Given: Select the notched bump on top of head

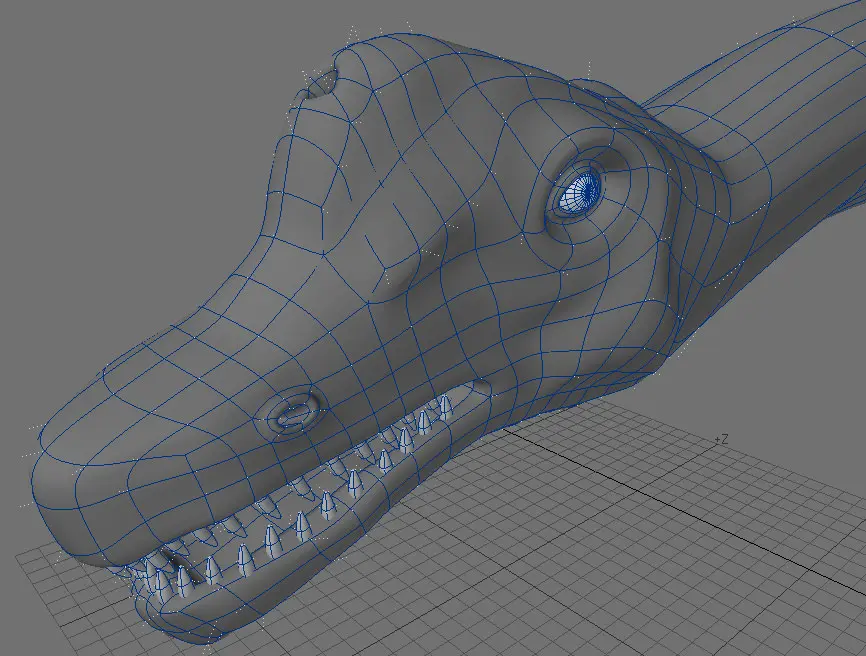Looking at the screenshot, I should click(322, 86).
